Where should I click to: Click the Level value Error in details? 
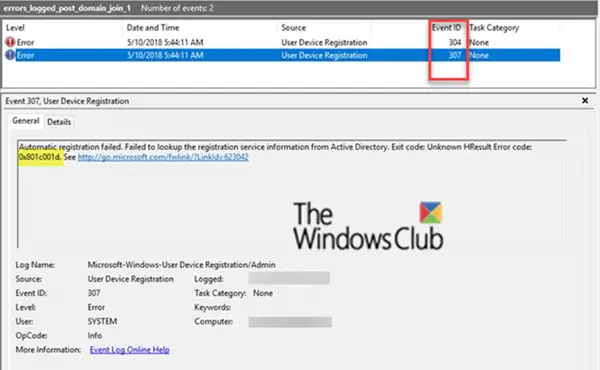pos(96,307)
